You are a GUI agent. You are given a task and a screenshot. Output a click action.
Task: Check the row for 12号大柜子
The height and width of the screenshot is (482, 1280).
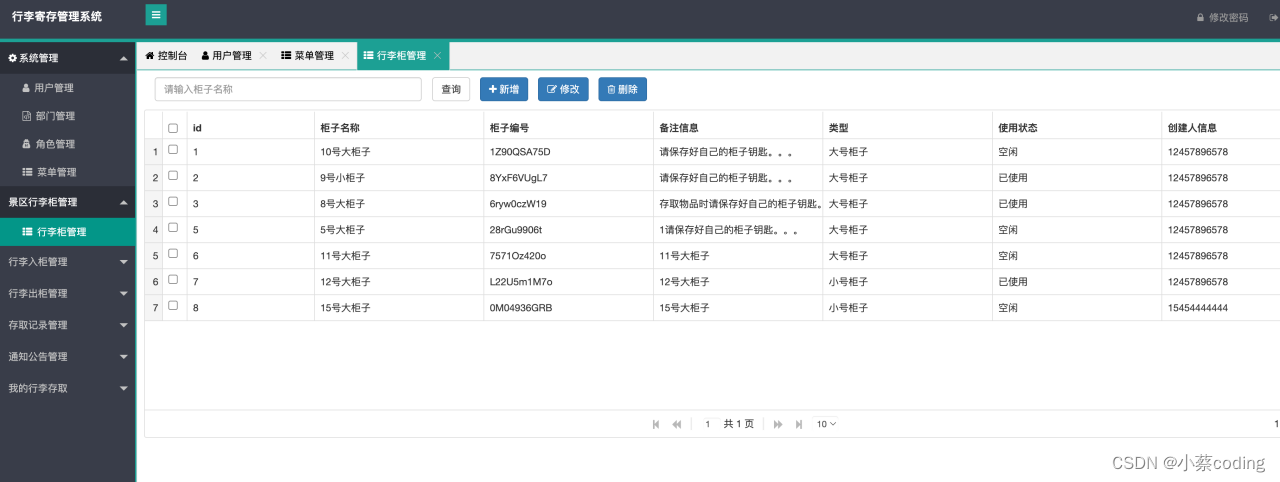click(x=173, y=280)
